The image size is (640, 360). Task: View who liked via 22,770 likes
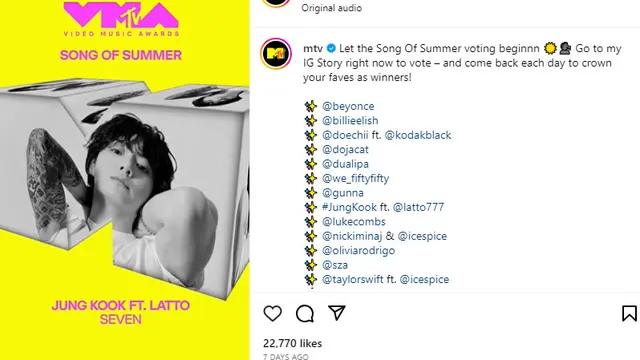(x=292, y=343)
